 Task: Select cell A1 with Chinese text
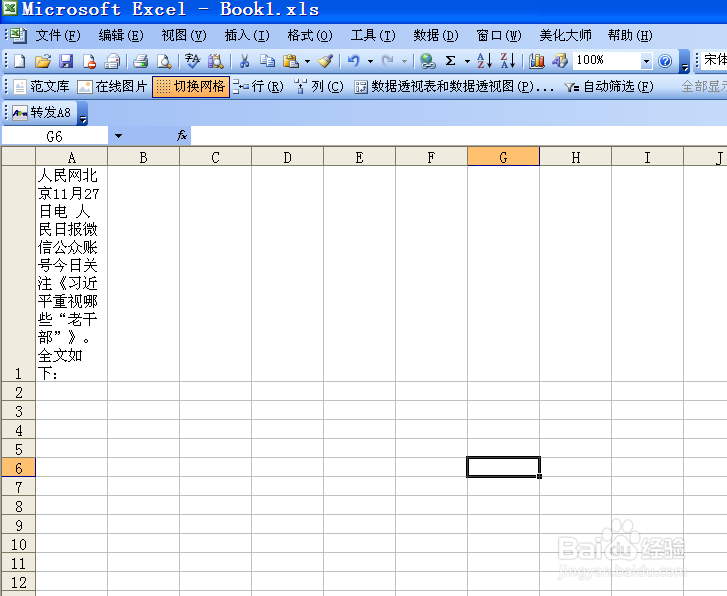[71, 274]
